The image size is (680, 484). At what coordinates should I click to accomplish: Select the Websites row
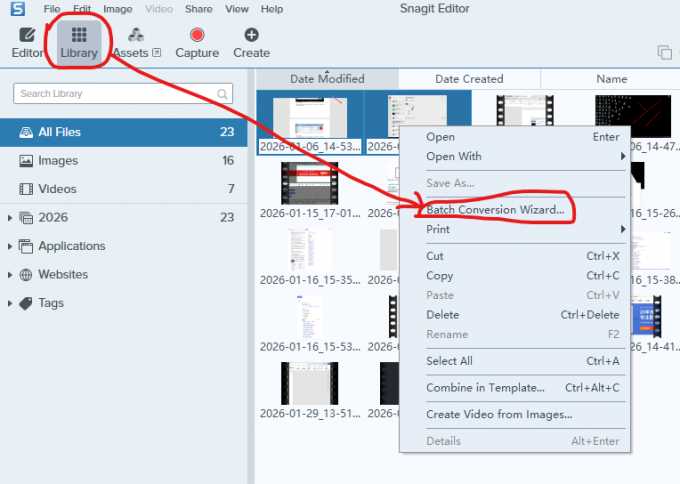(x=124, y=275)
